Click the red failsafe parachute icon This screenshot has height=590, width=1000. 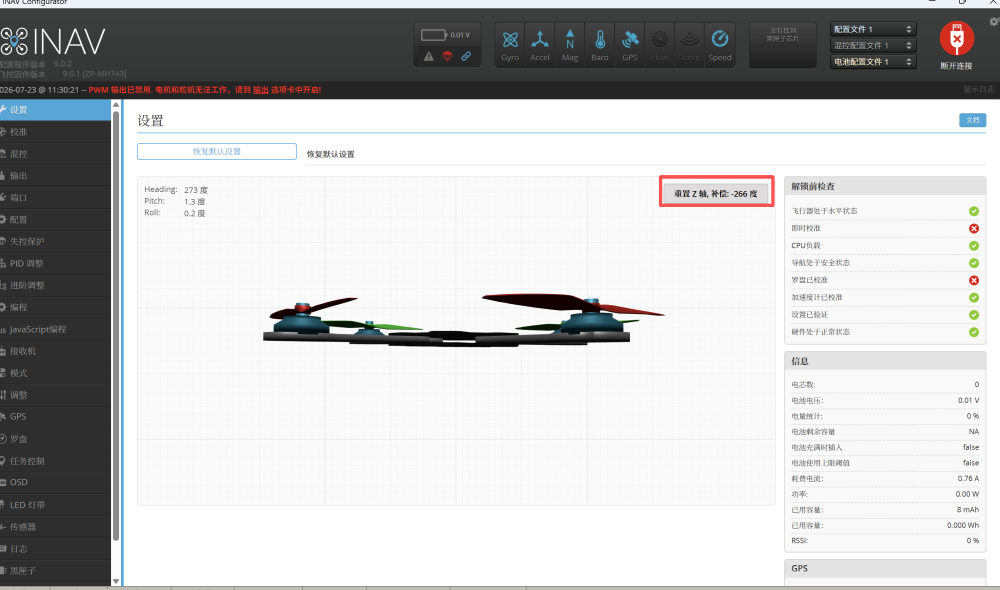coord(448,56)
